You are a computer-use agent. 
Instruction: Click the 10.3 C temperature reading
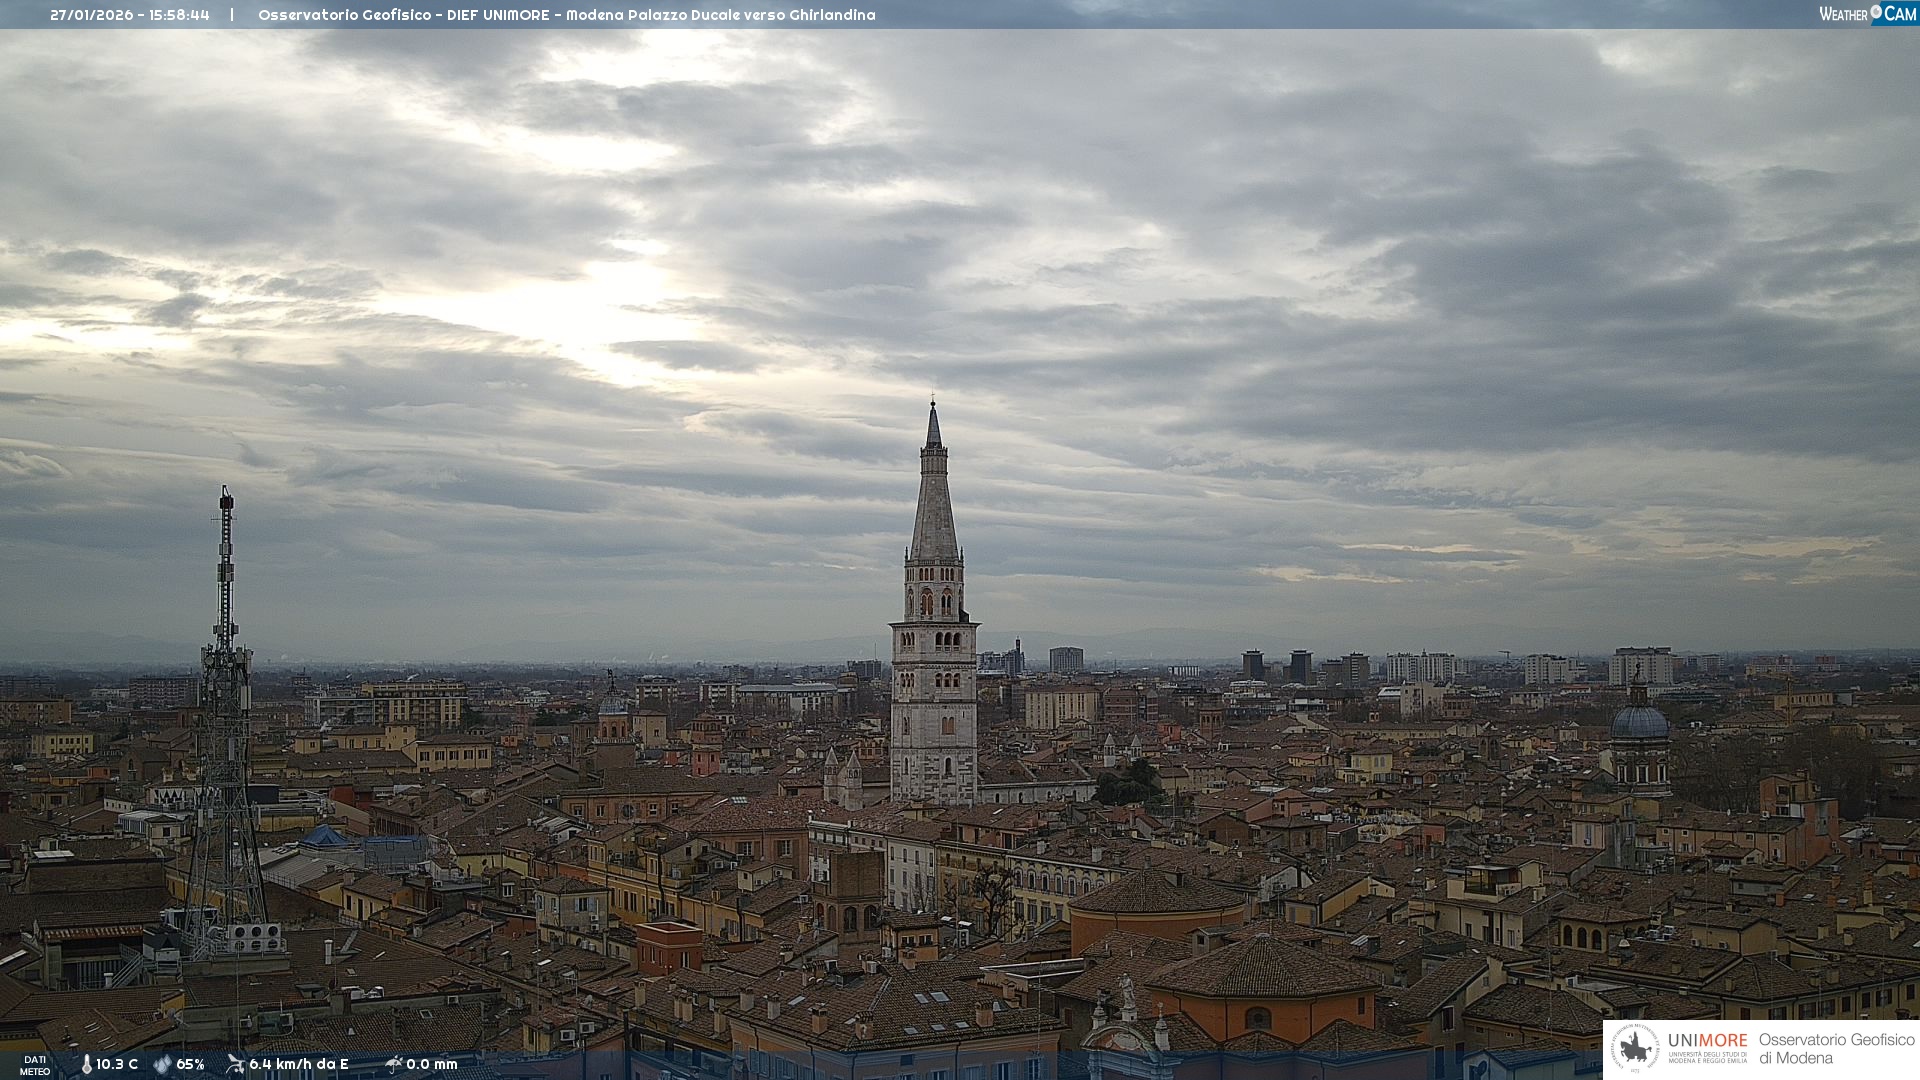(x=117, y=1064)
